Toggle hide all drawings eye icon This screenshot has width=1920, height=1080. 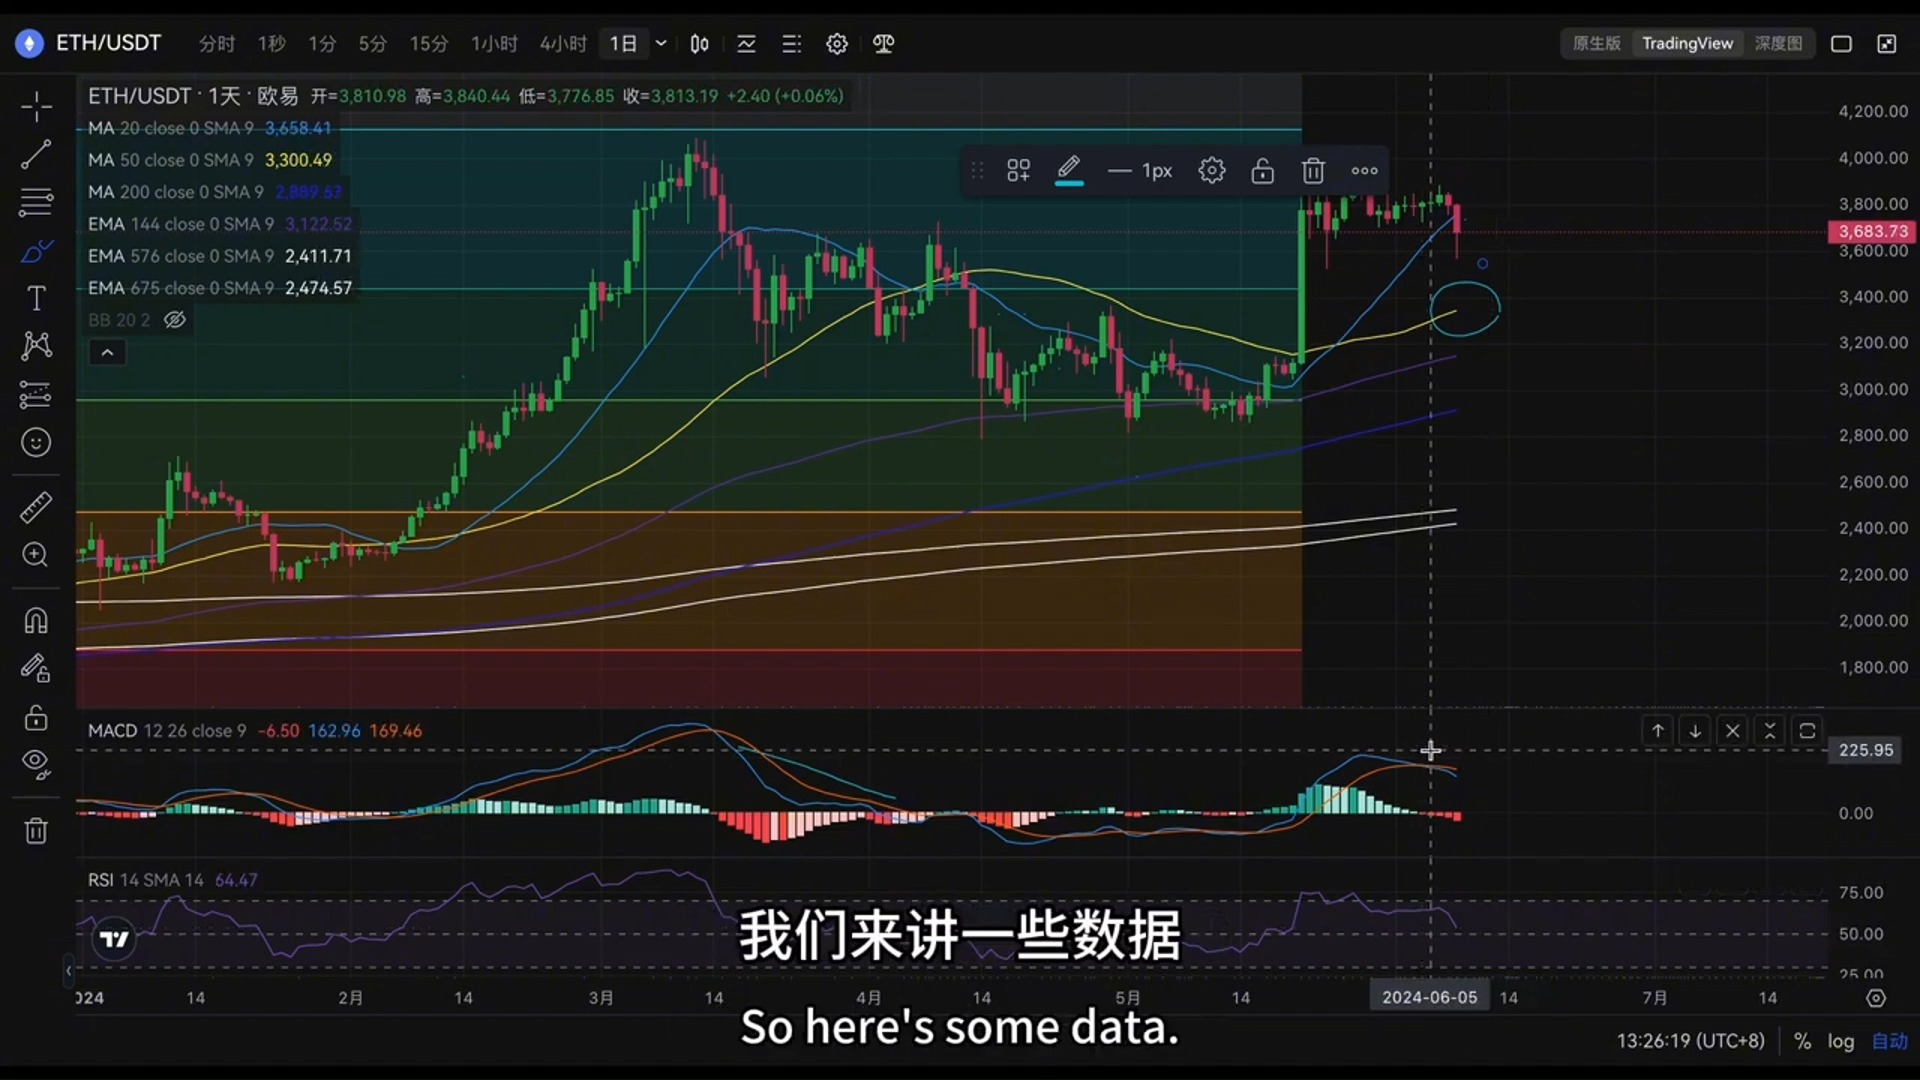tap(36, 765)
